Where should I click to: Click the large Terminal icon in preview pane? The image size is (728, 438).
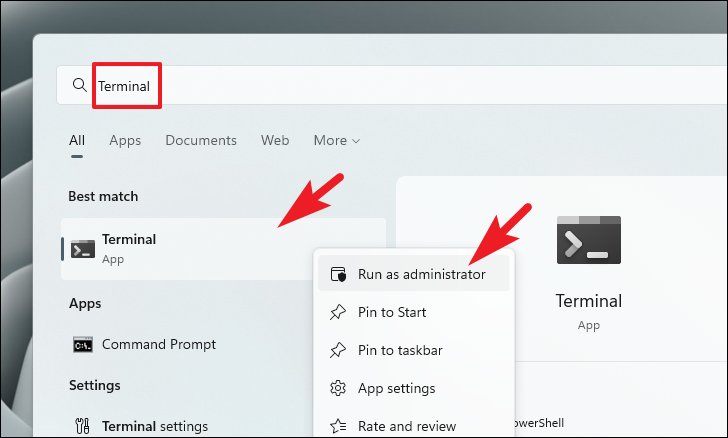point(589,240)
